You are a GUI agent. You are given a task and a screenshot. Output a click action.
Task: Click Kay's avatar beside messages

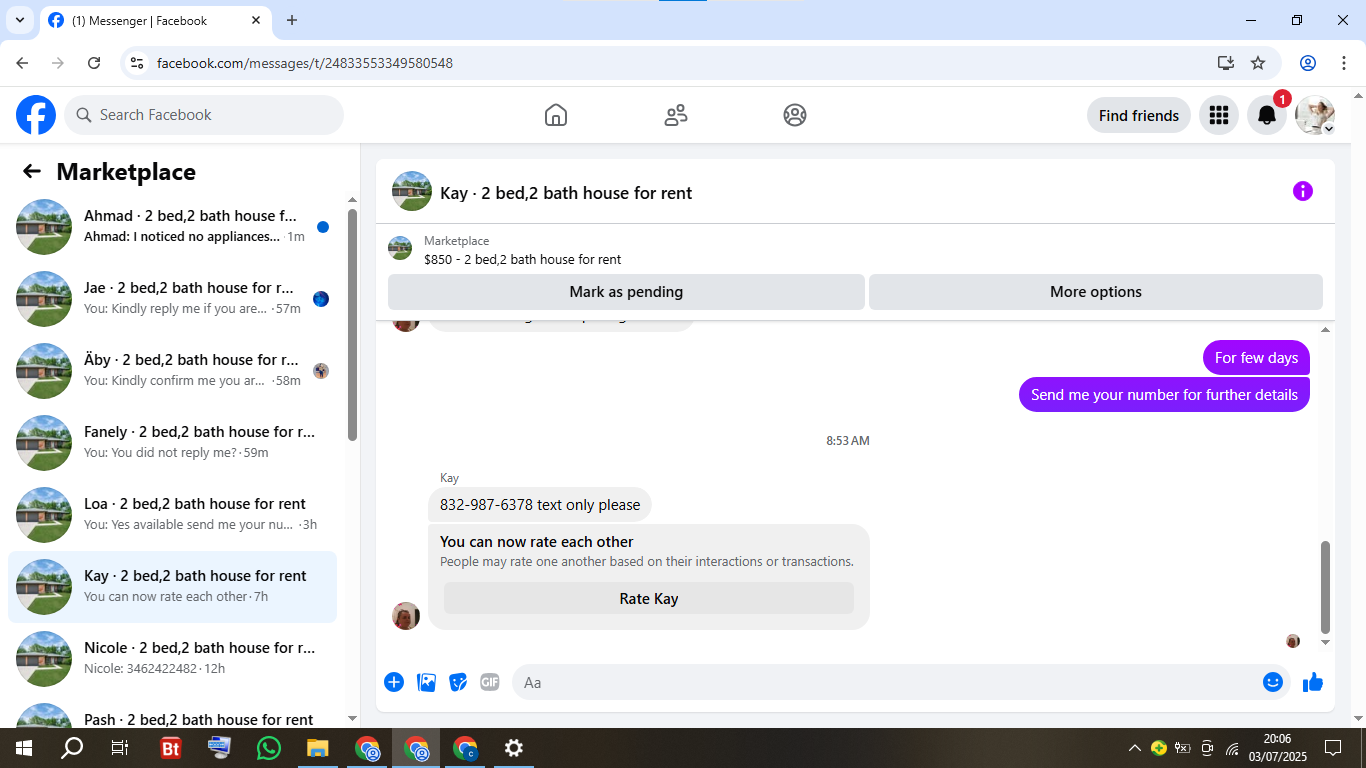pyautogui.click(x=406, y=616)
